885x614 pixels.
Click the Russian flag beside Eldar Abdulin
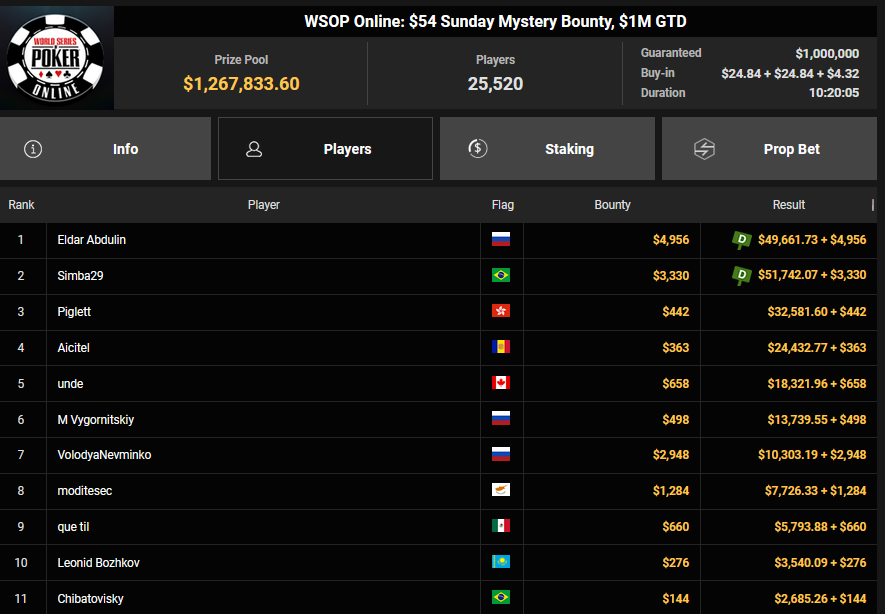coord(501,240)
